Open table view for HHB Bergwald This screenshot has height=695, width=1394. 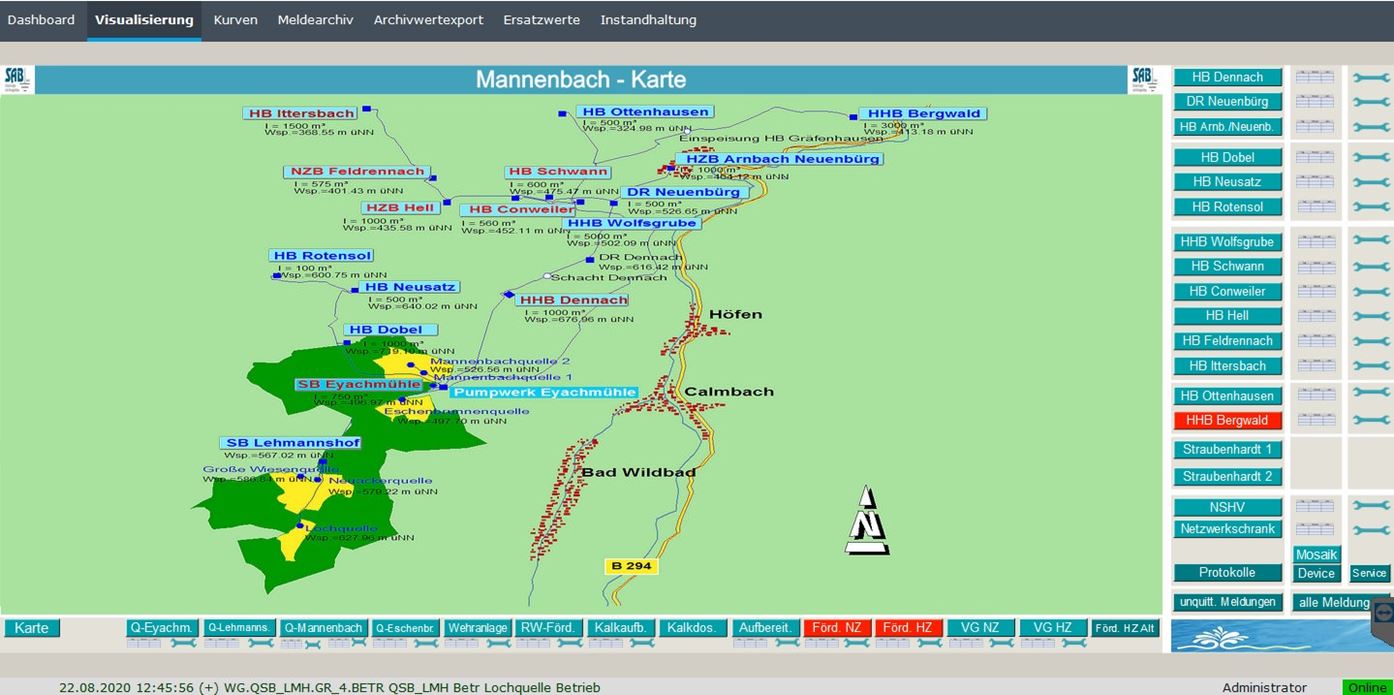[1315, 421]
